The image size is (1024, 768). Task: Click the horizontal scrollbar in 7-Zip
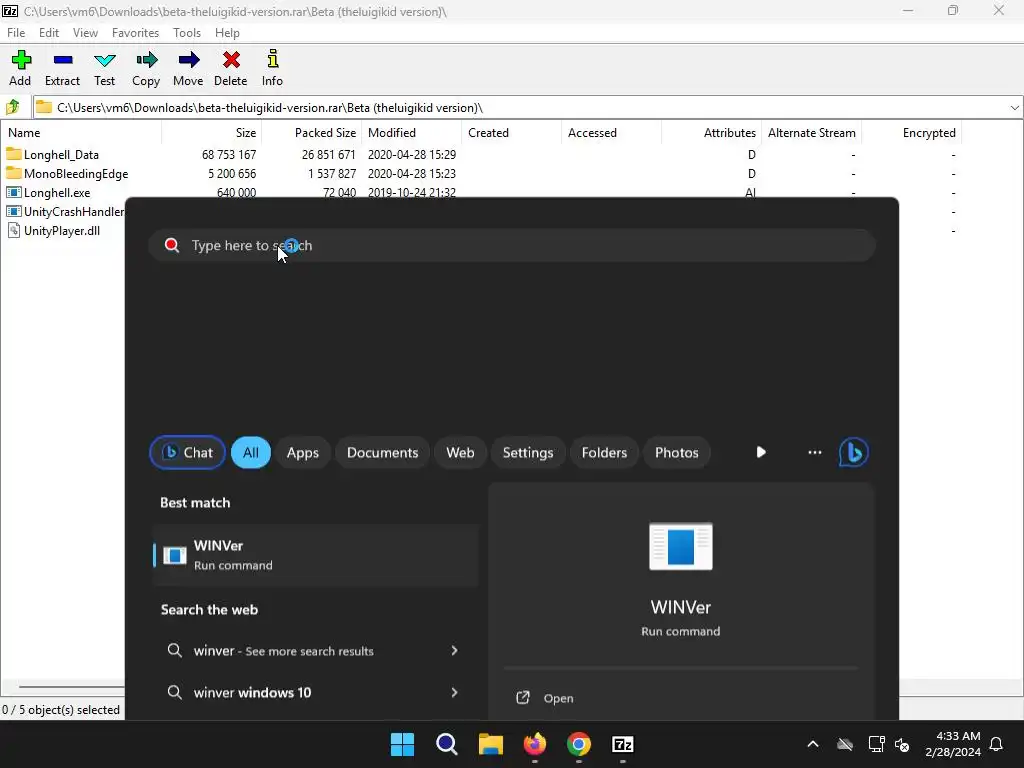[71, 687]
